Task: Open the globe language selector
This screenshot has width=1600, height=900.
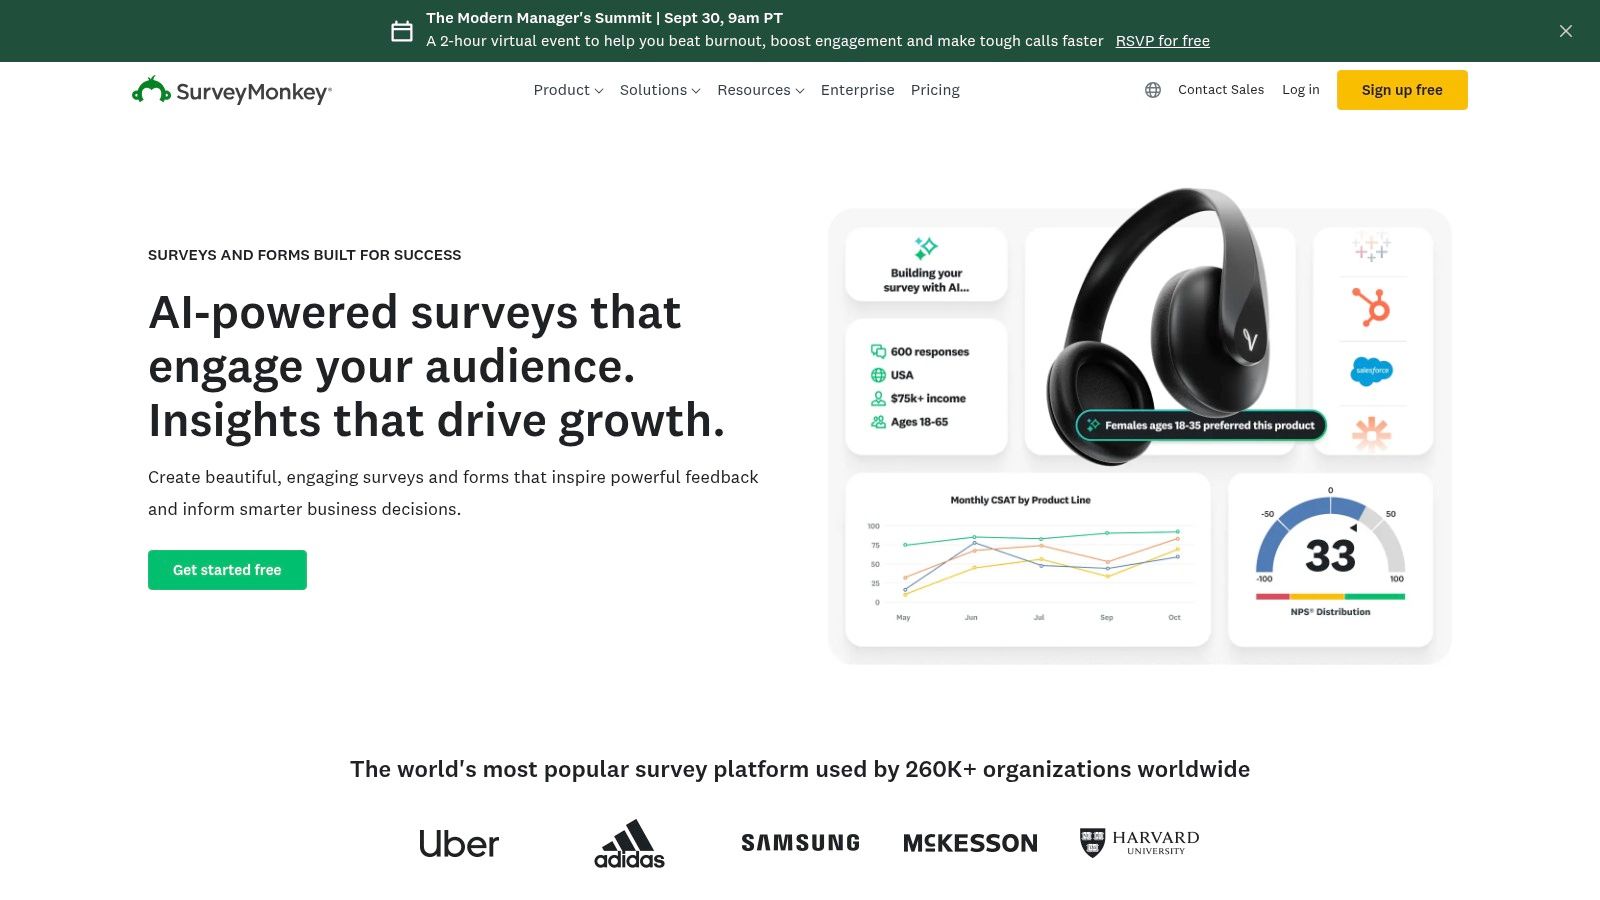Action: coord(1153,90)
